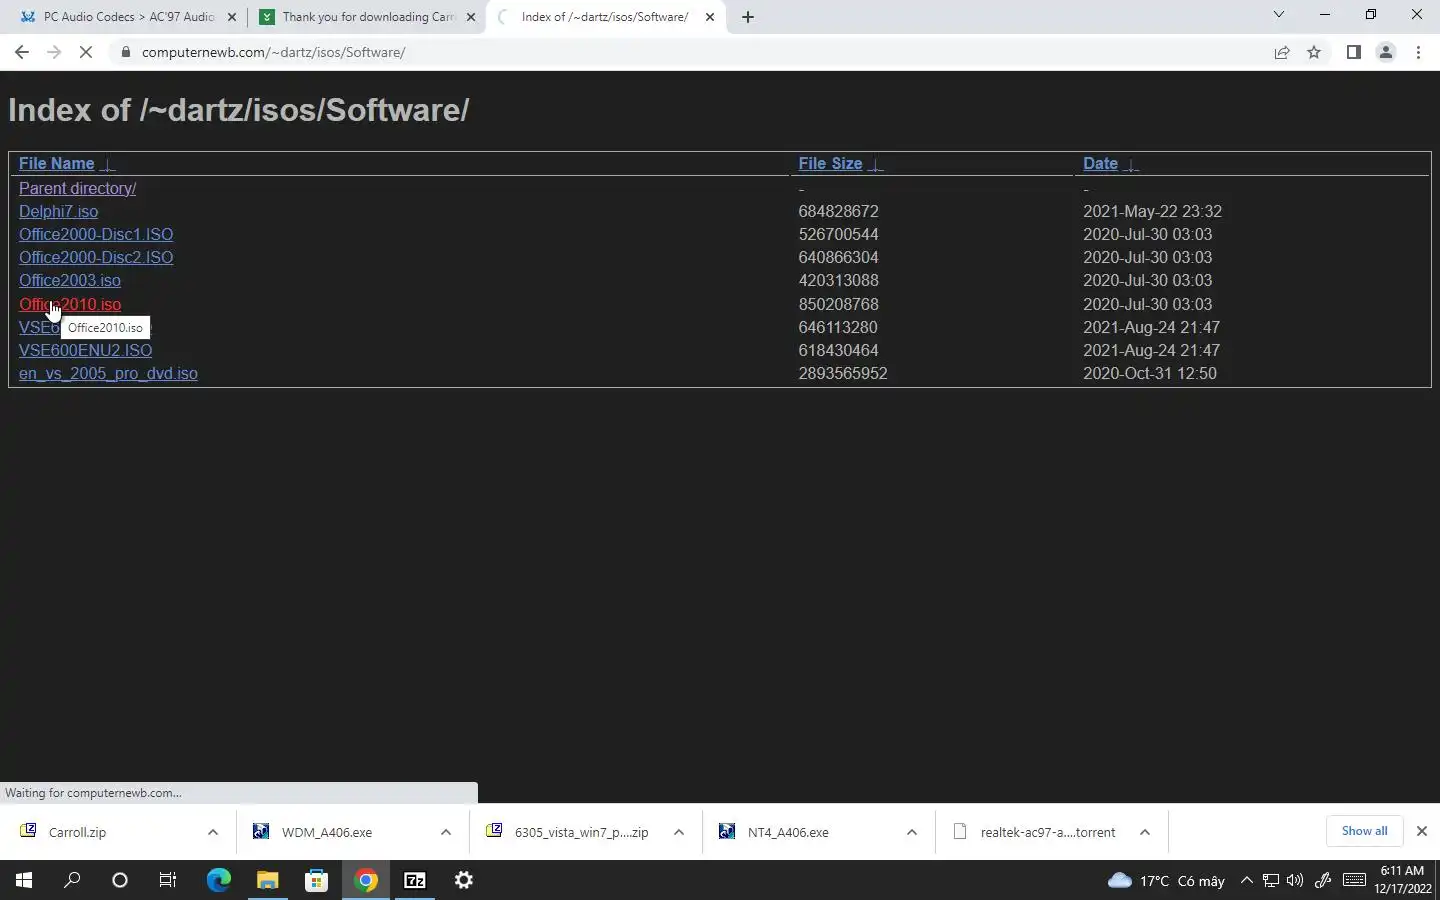Open Cortana from taskbar
1440x900 pixels.
(120, 880)
